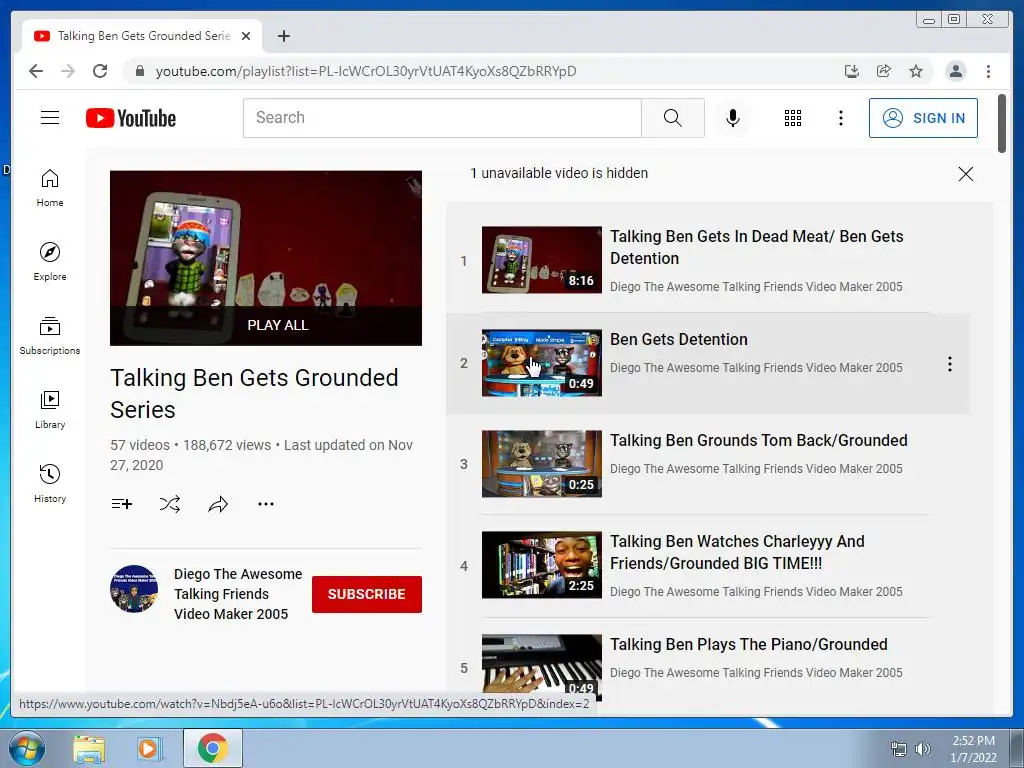Open Library in sidebar
This screenshot has width=1024, height=768.
tap(50, 409)
